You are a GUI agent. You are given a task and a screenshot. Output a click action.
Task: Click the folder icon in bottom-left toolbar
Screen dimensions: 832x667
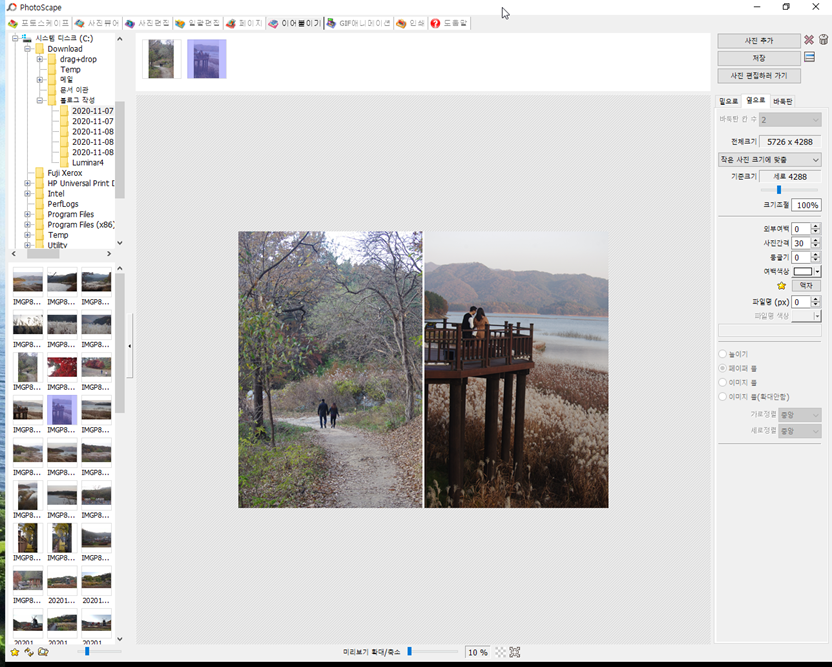click(x=43, y=652)
